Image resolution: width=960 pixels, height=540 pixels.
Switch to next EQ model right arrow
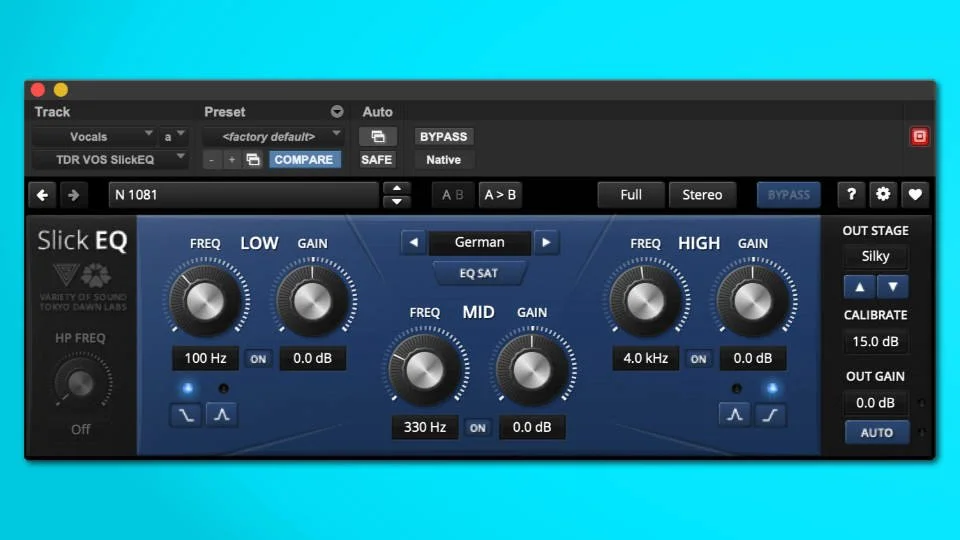coord(546,242)
